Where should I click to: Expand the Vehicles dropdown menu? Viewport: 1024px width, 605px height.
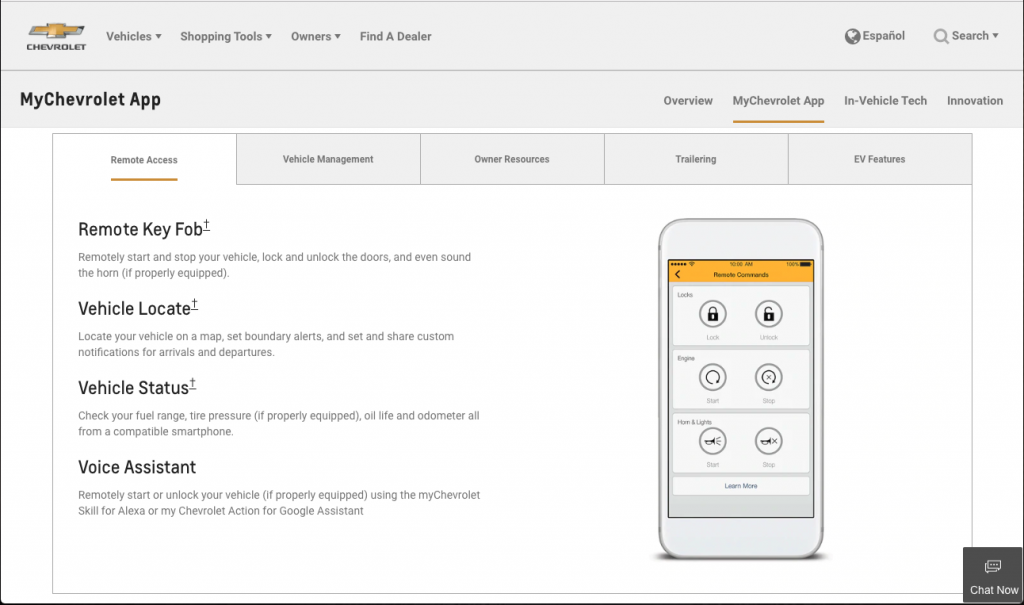coord(134,37)
